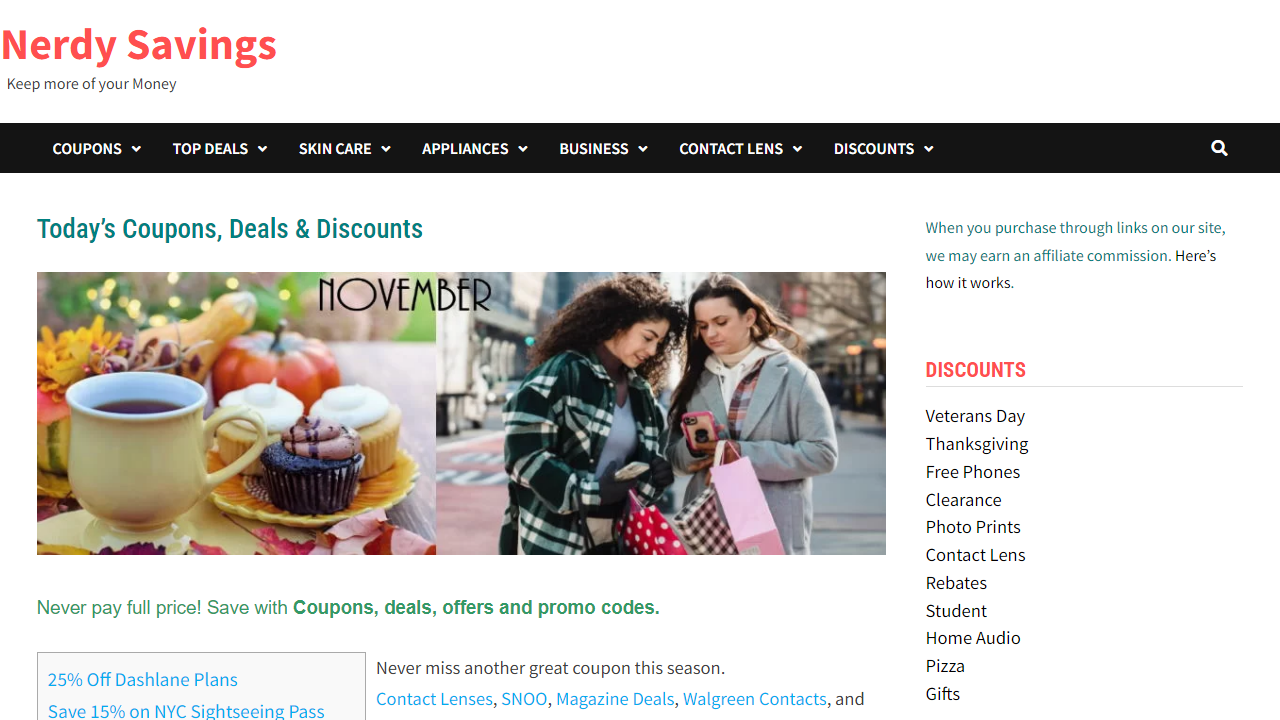The image size is (1280, 720).
Task: Open the SNOO coupon link
Action: [x=524, y=698]
